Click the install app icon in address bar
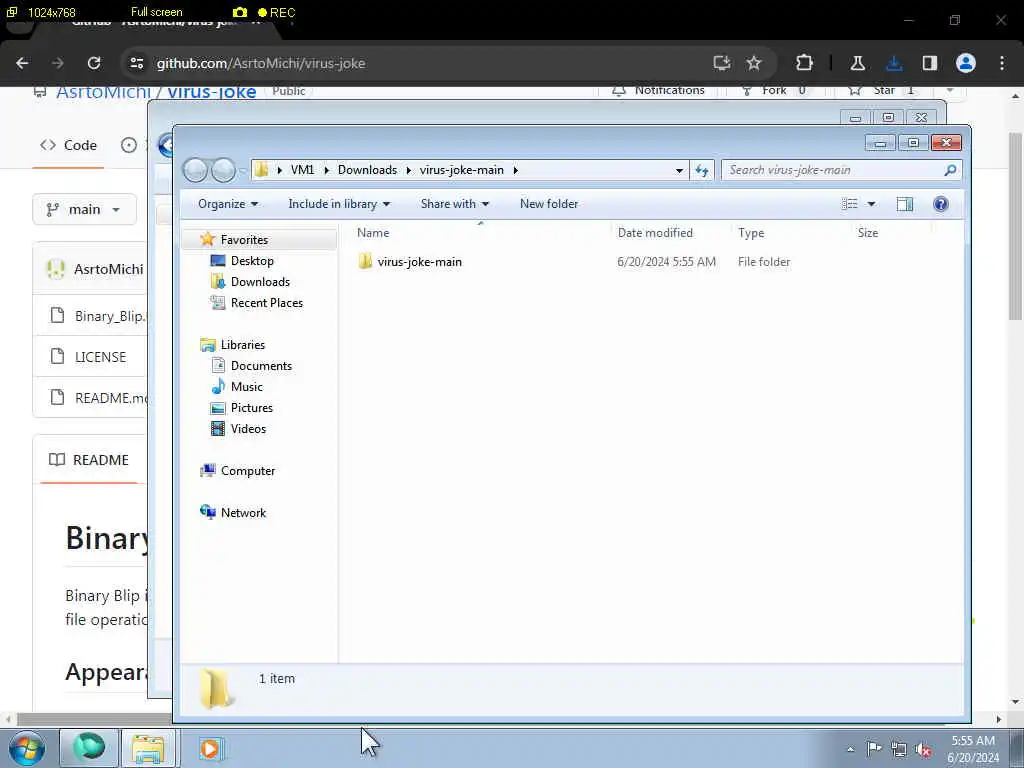1024x768 pixels. tap(722, 63)
